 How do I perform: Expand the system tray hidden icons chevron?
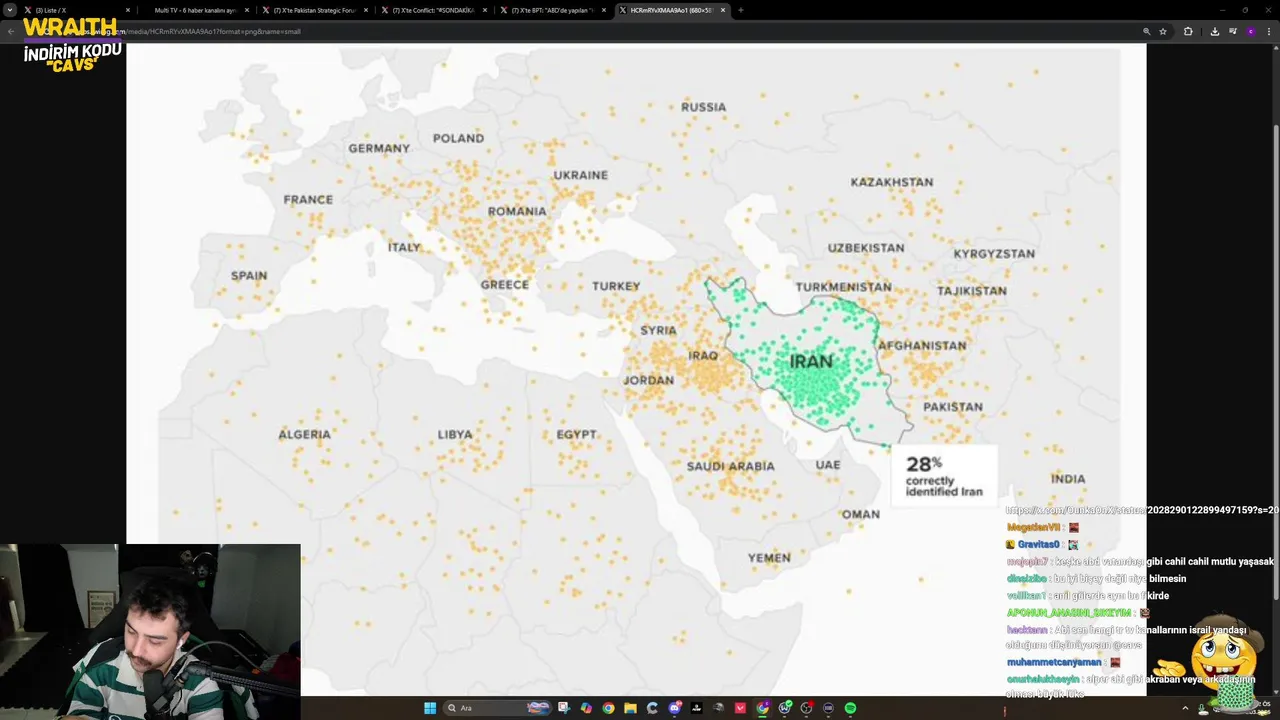click(1186, 708)
